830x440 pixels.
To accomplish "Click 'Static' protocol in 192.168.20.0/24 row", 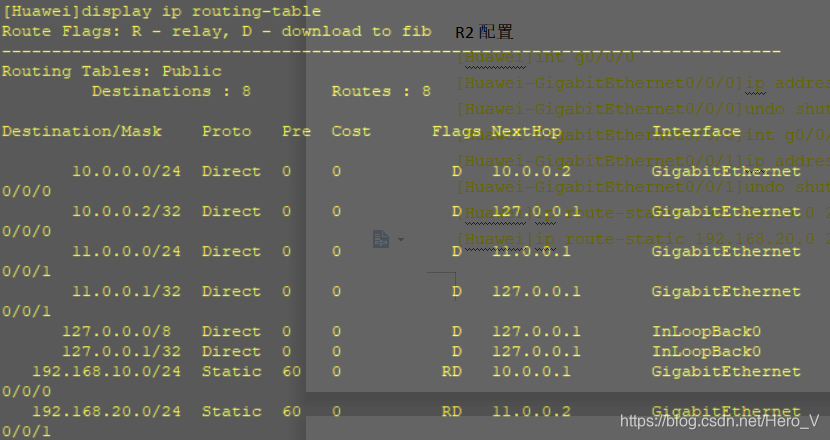I will [x=231, y=411].
